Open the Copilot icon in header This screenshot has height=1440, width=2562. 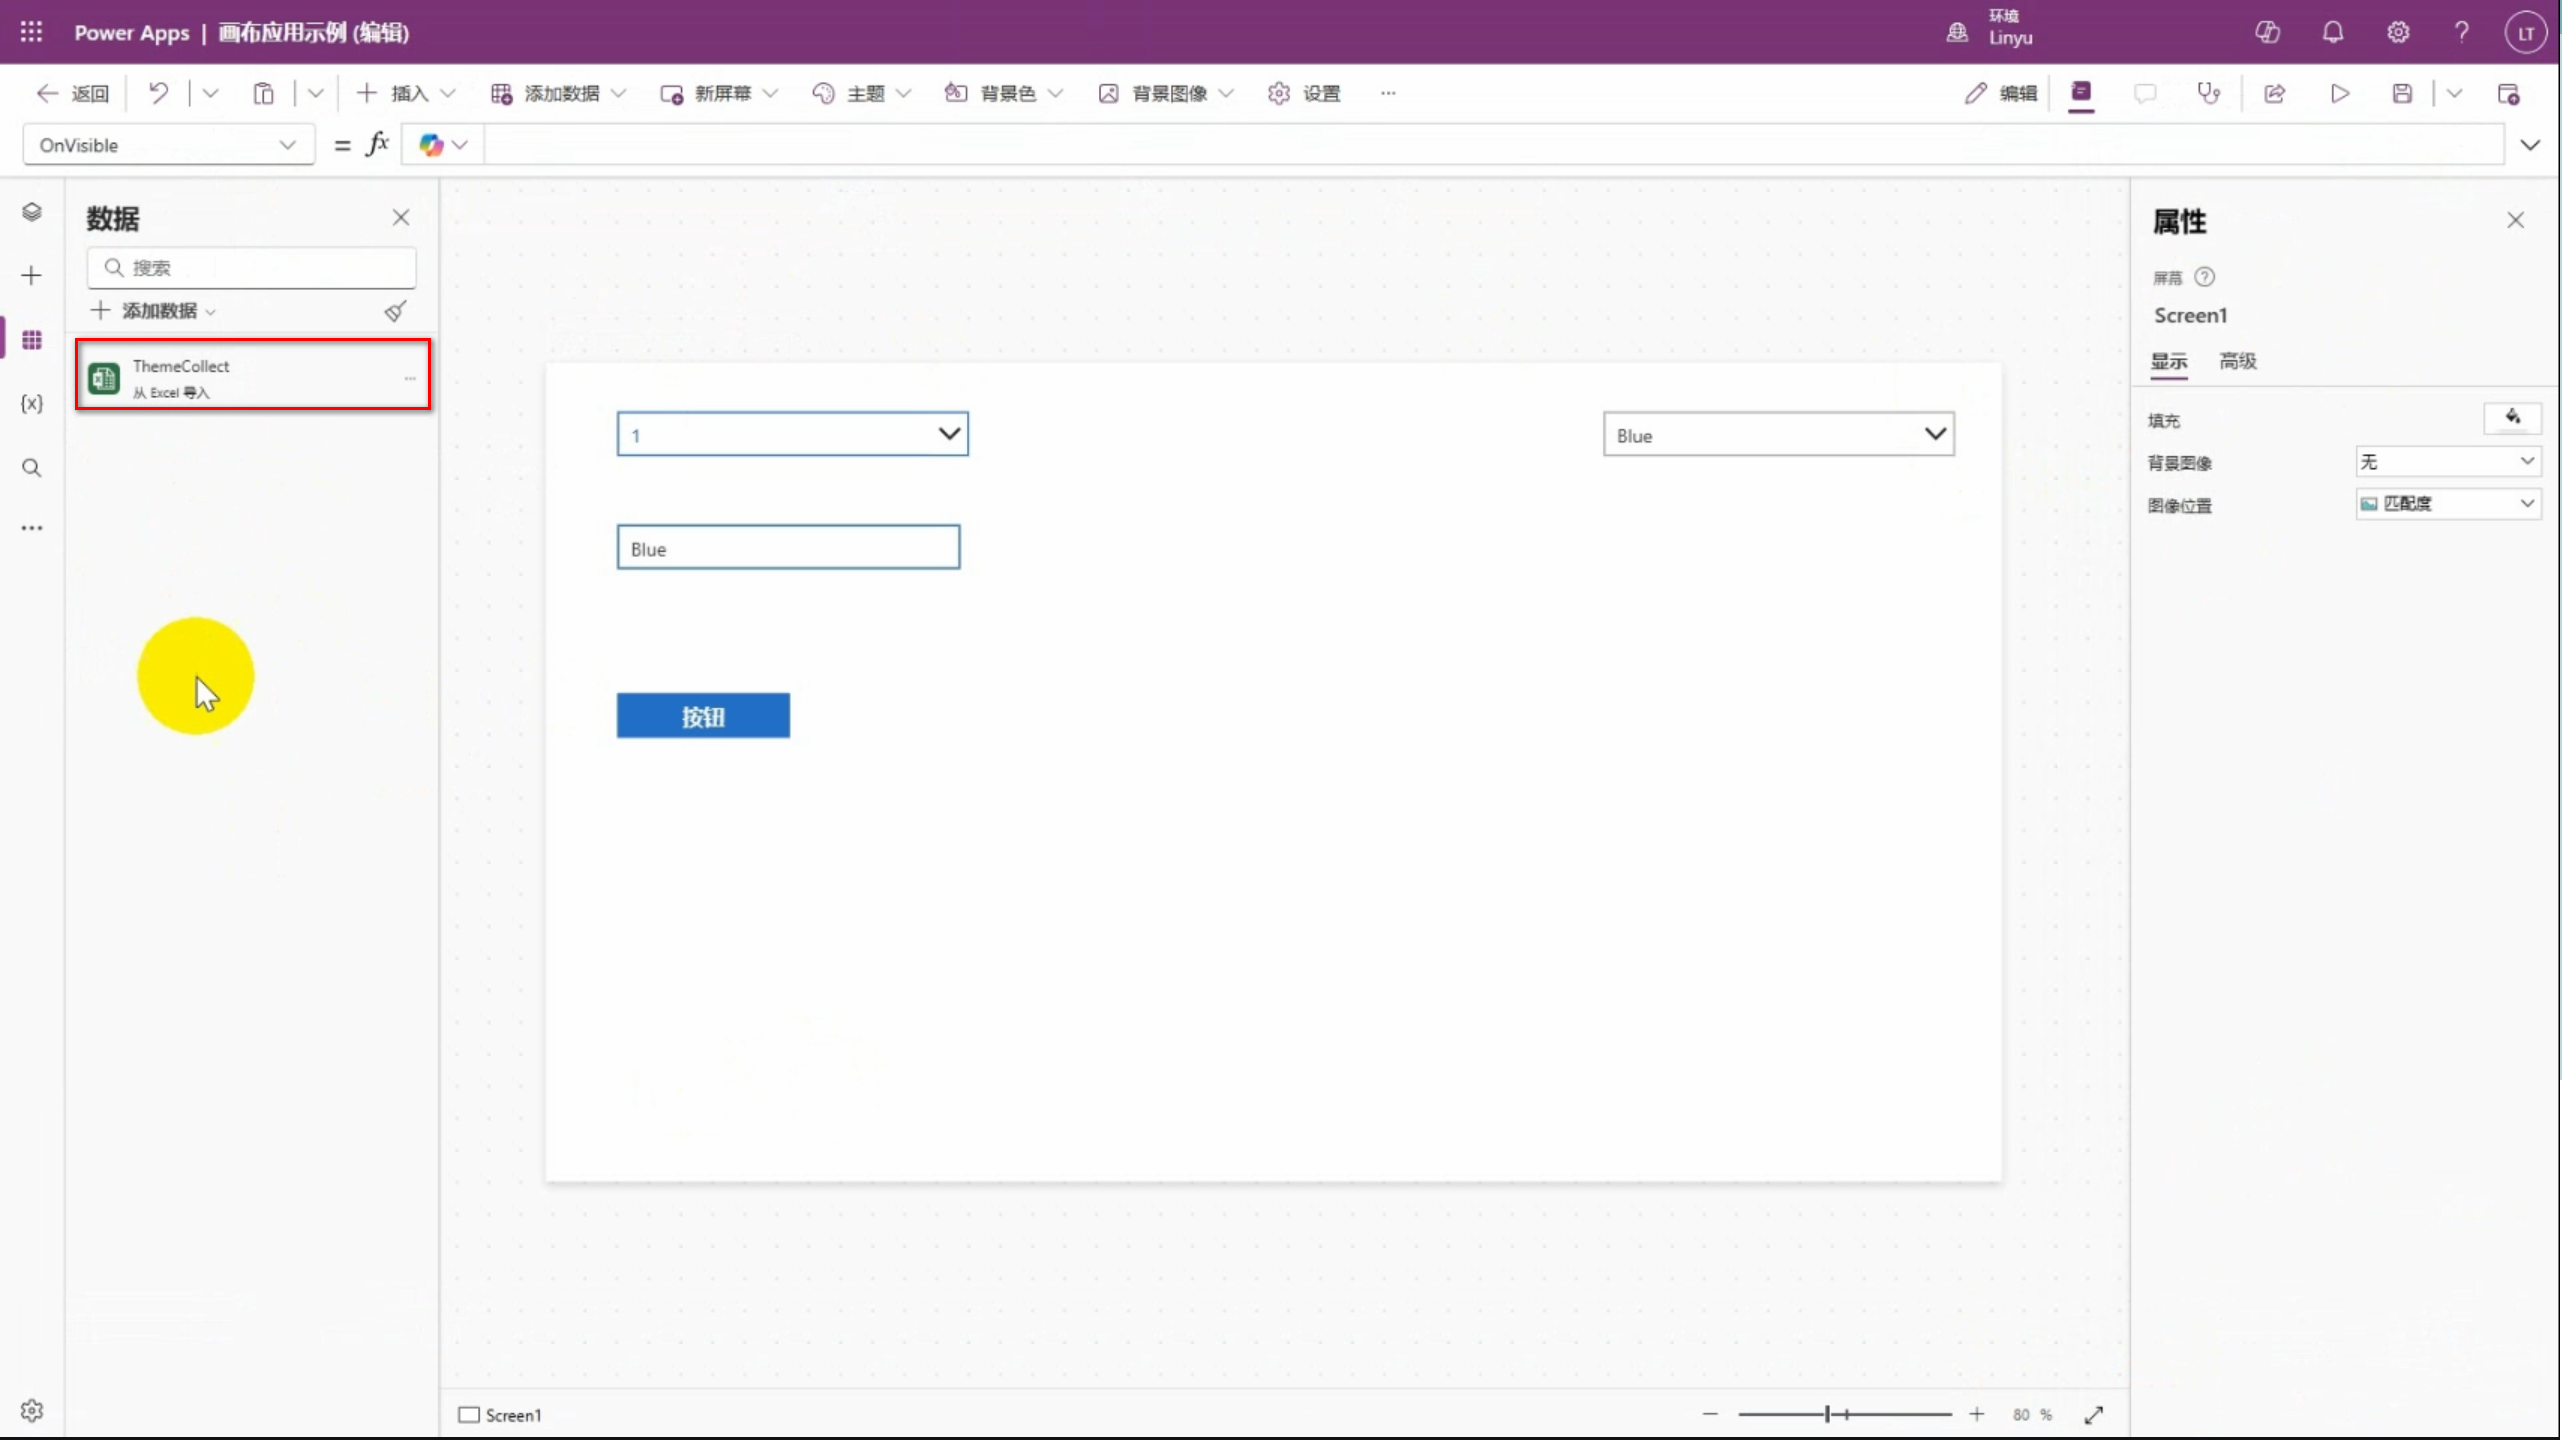(2267, 32)
